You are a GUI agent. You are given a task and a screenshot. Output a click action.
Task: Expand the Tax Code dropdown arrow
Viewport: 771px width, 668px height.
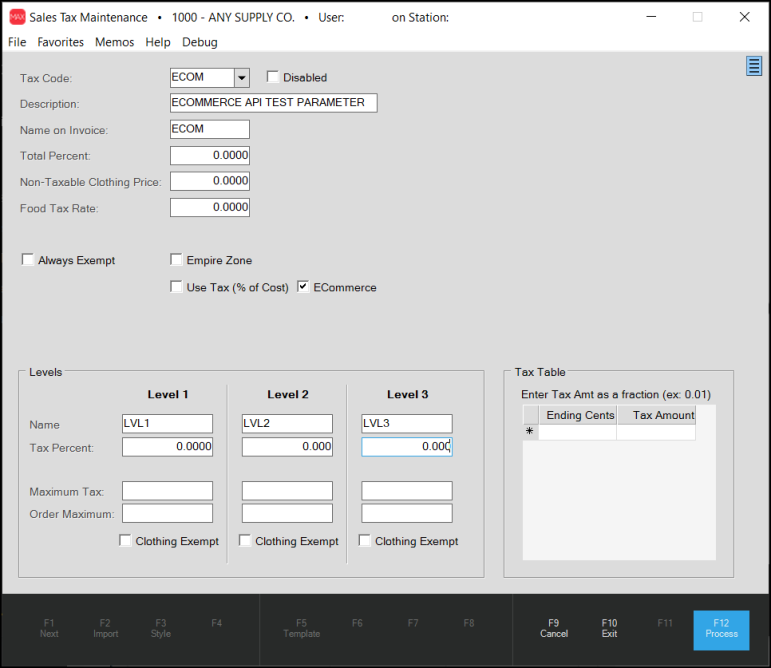tap(241, 78)
